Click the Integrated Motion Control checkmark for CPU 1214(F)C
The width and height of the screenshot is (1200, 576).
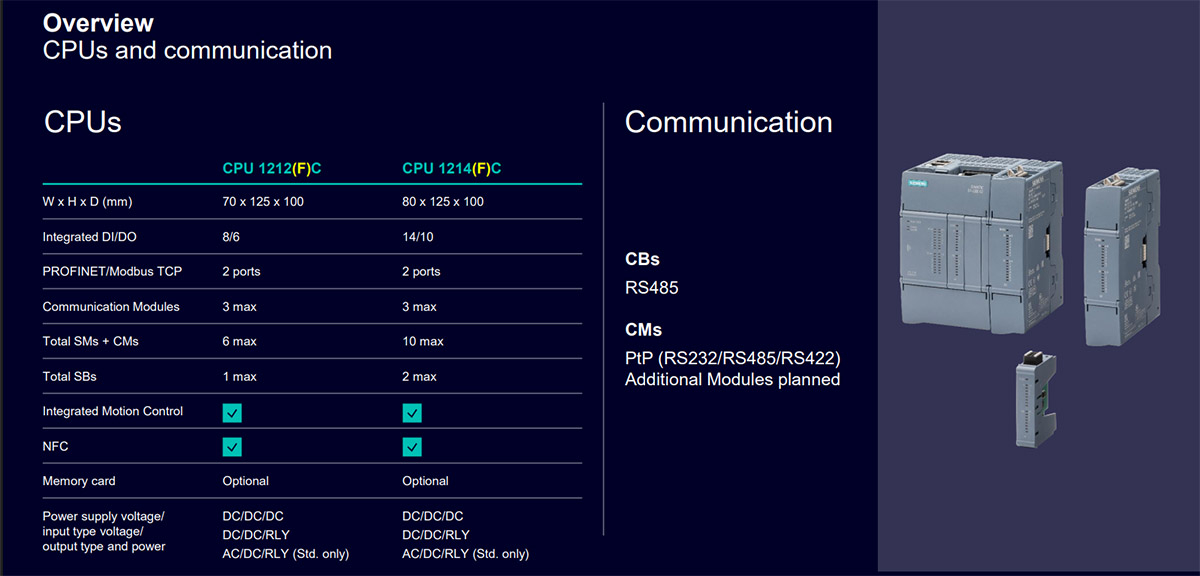tap(412, 412)
